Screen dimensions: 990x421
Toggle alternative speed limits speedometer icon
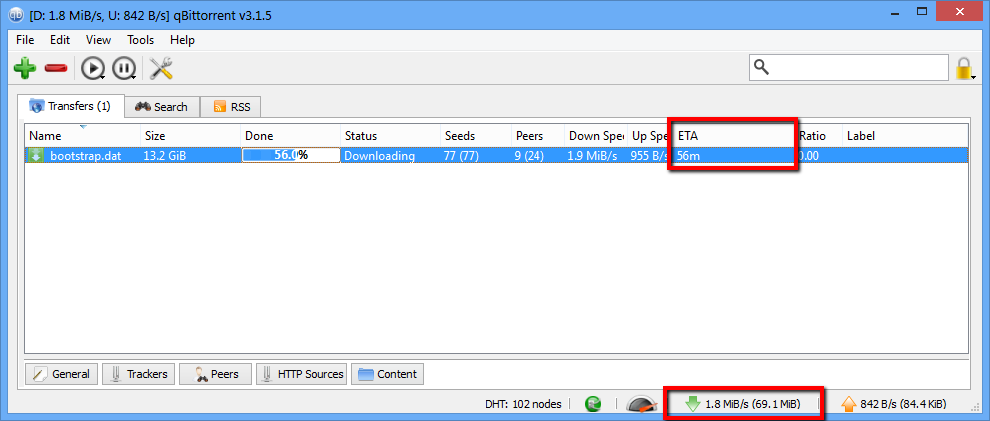pos(640,404)
